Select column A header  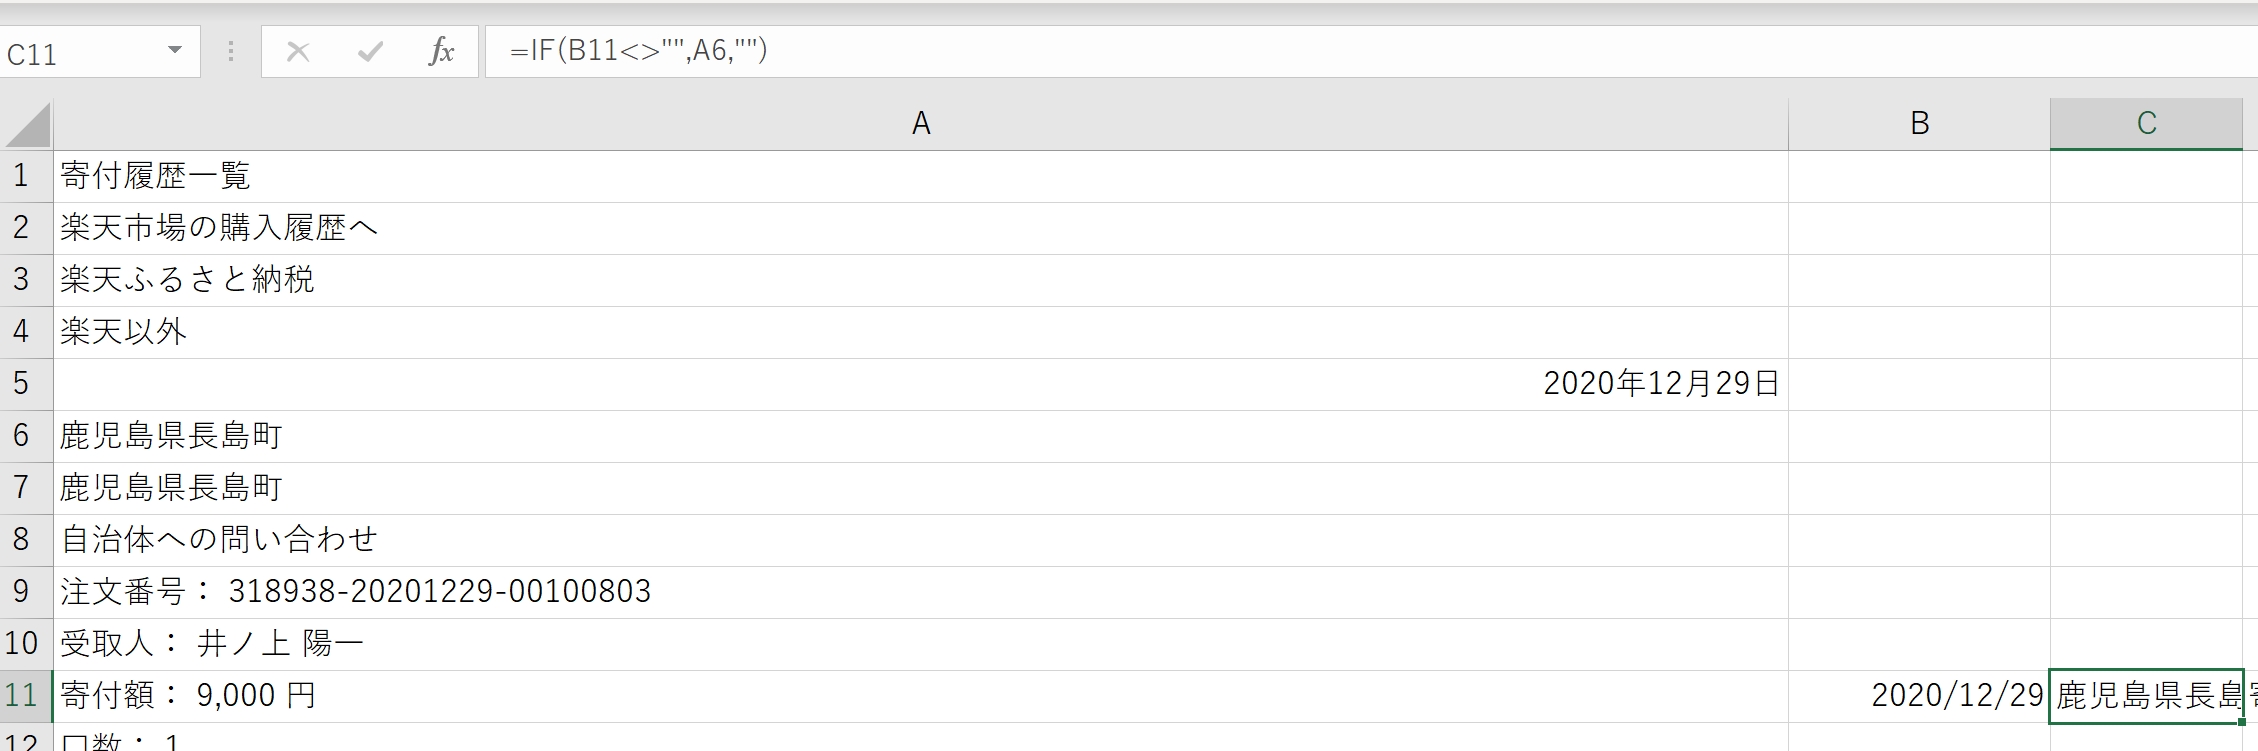pos(921,125)
